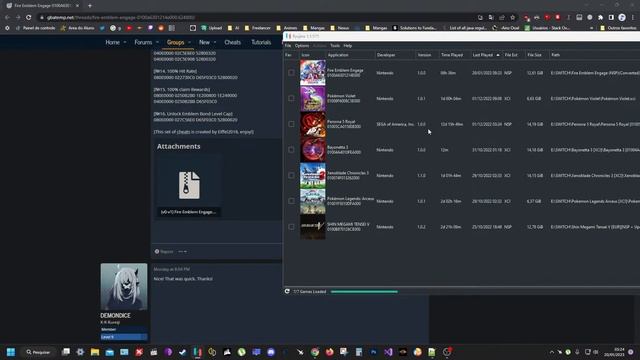This screenshot has height=360, width=640.
Task: Tick the favorite checkbox for Fire Emblem Engage
Action: 291,73
